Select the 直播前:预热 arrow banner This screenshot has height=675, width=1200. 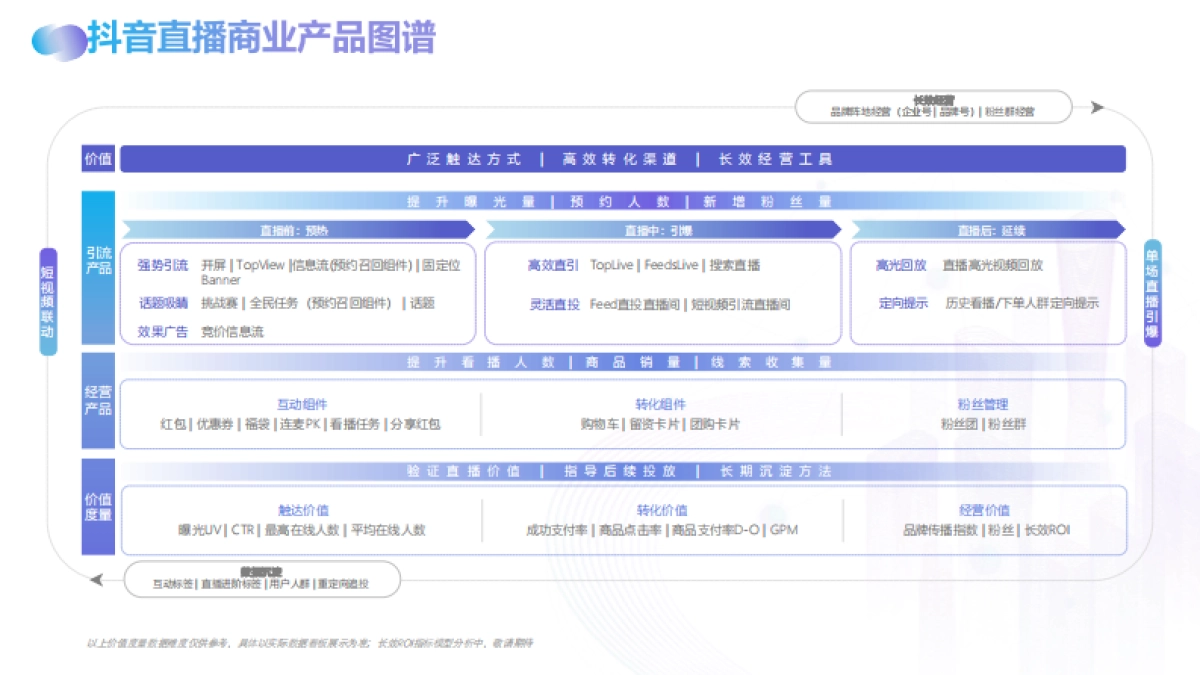point(295,229)
